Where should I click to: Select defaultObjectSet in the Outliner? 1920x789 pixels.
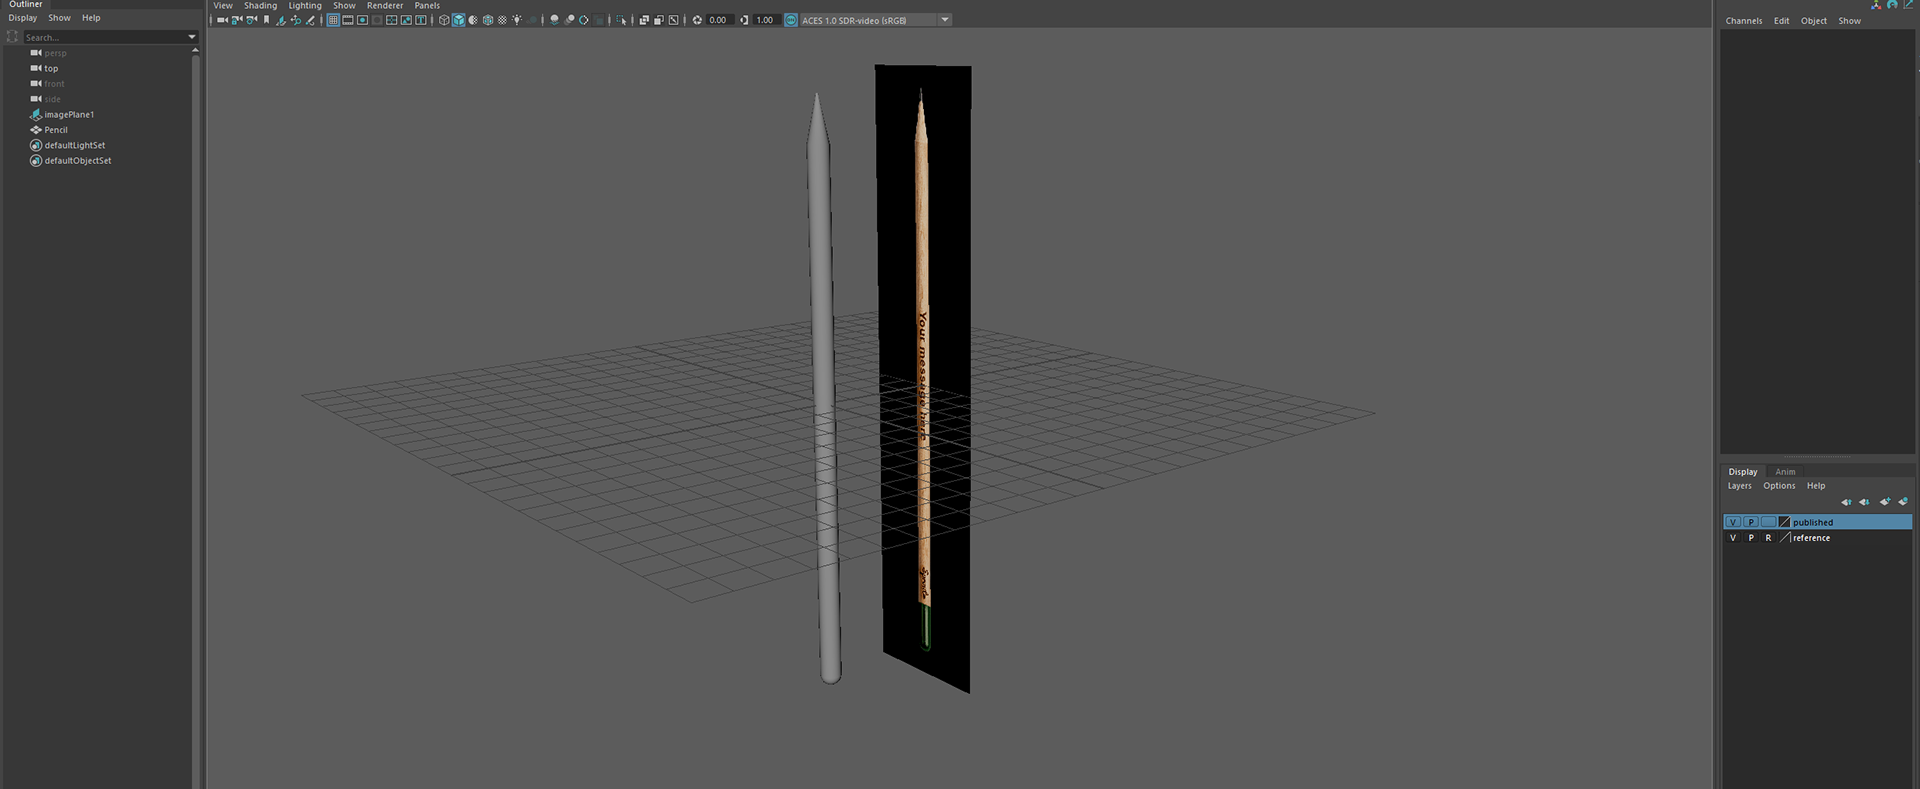click(77, 161)
